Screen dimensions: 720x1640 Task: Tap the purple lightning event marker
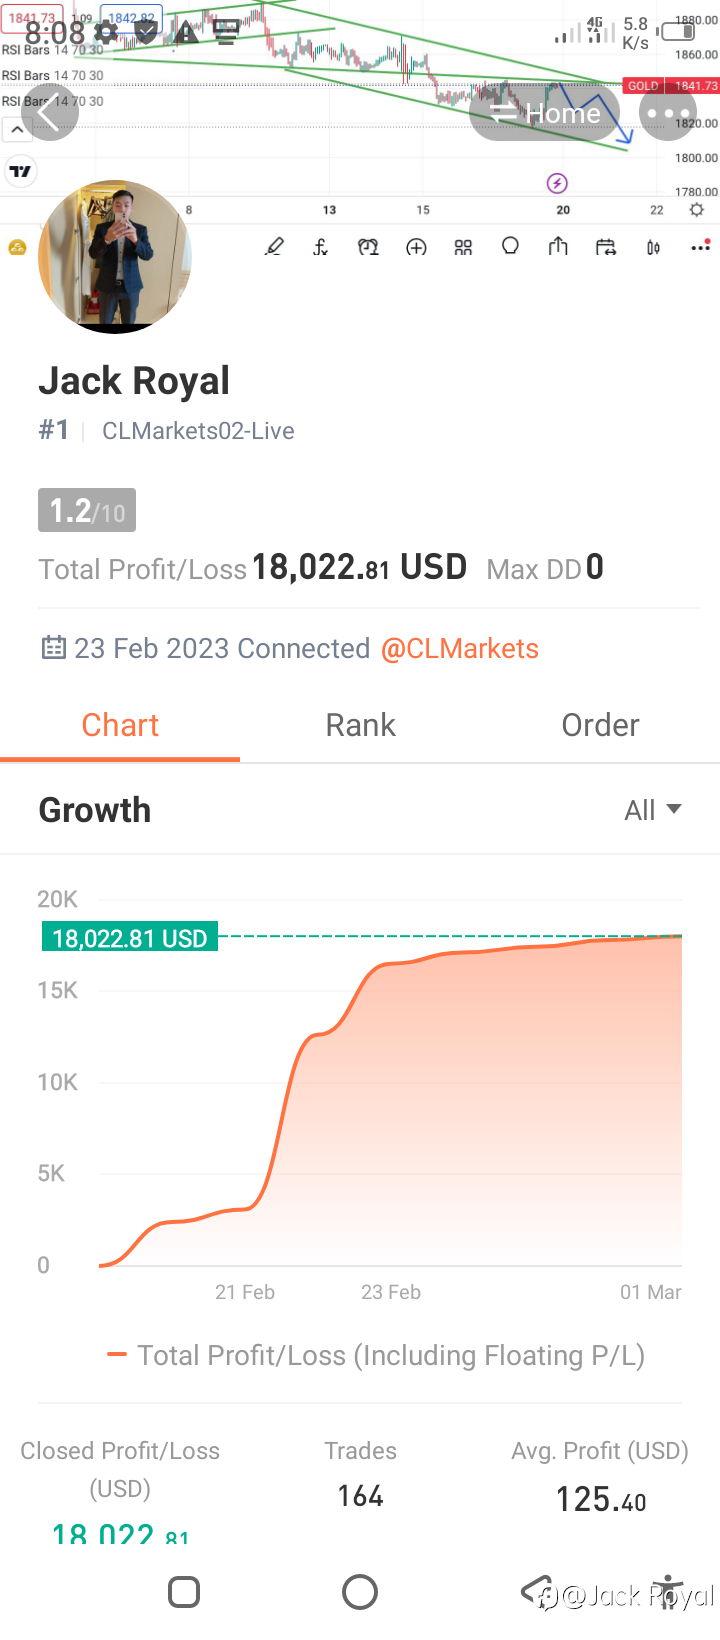click(558, 183)
